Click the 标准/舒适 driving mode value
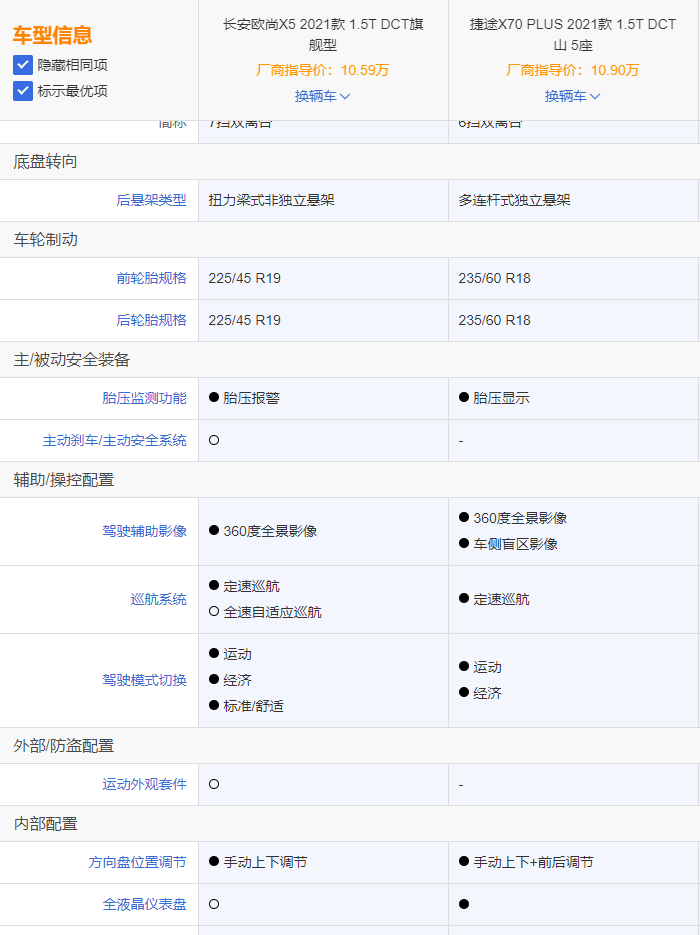The width and height of the screenshot is (700, 935). pyautogui.click(x=253, y=707)
